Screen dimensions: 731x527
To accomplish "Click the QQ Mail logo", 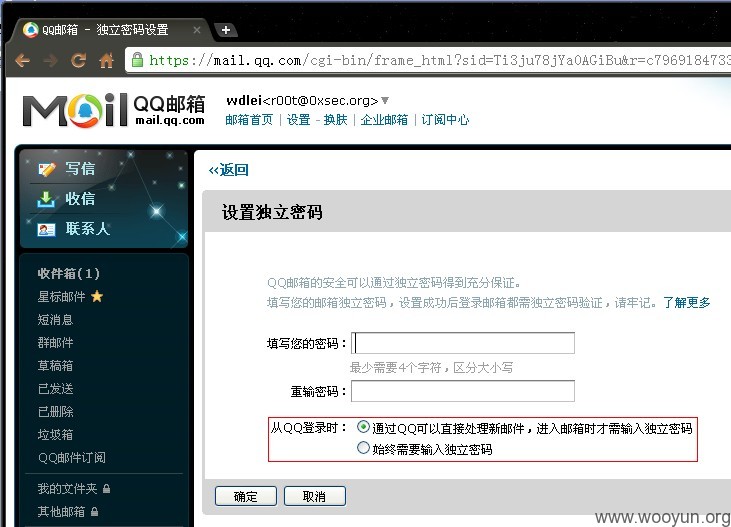I will [114, 110].
